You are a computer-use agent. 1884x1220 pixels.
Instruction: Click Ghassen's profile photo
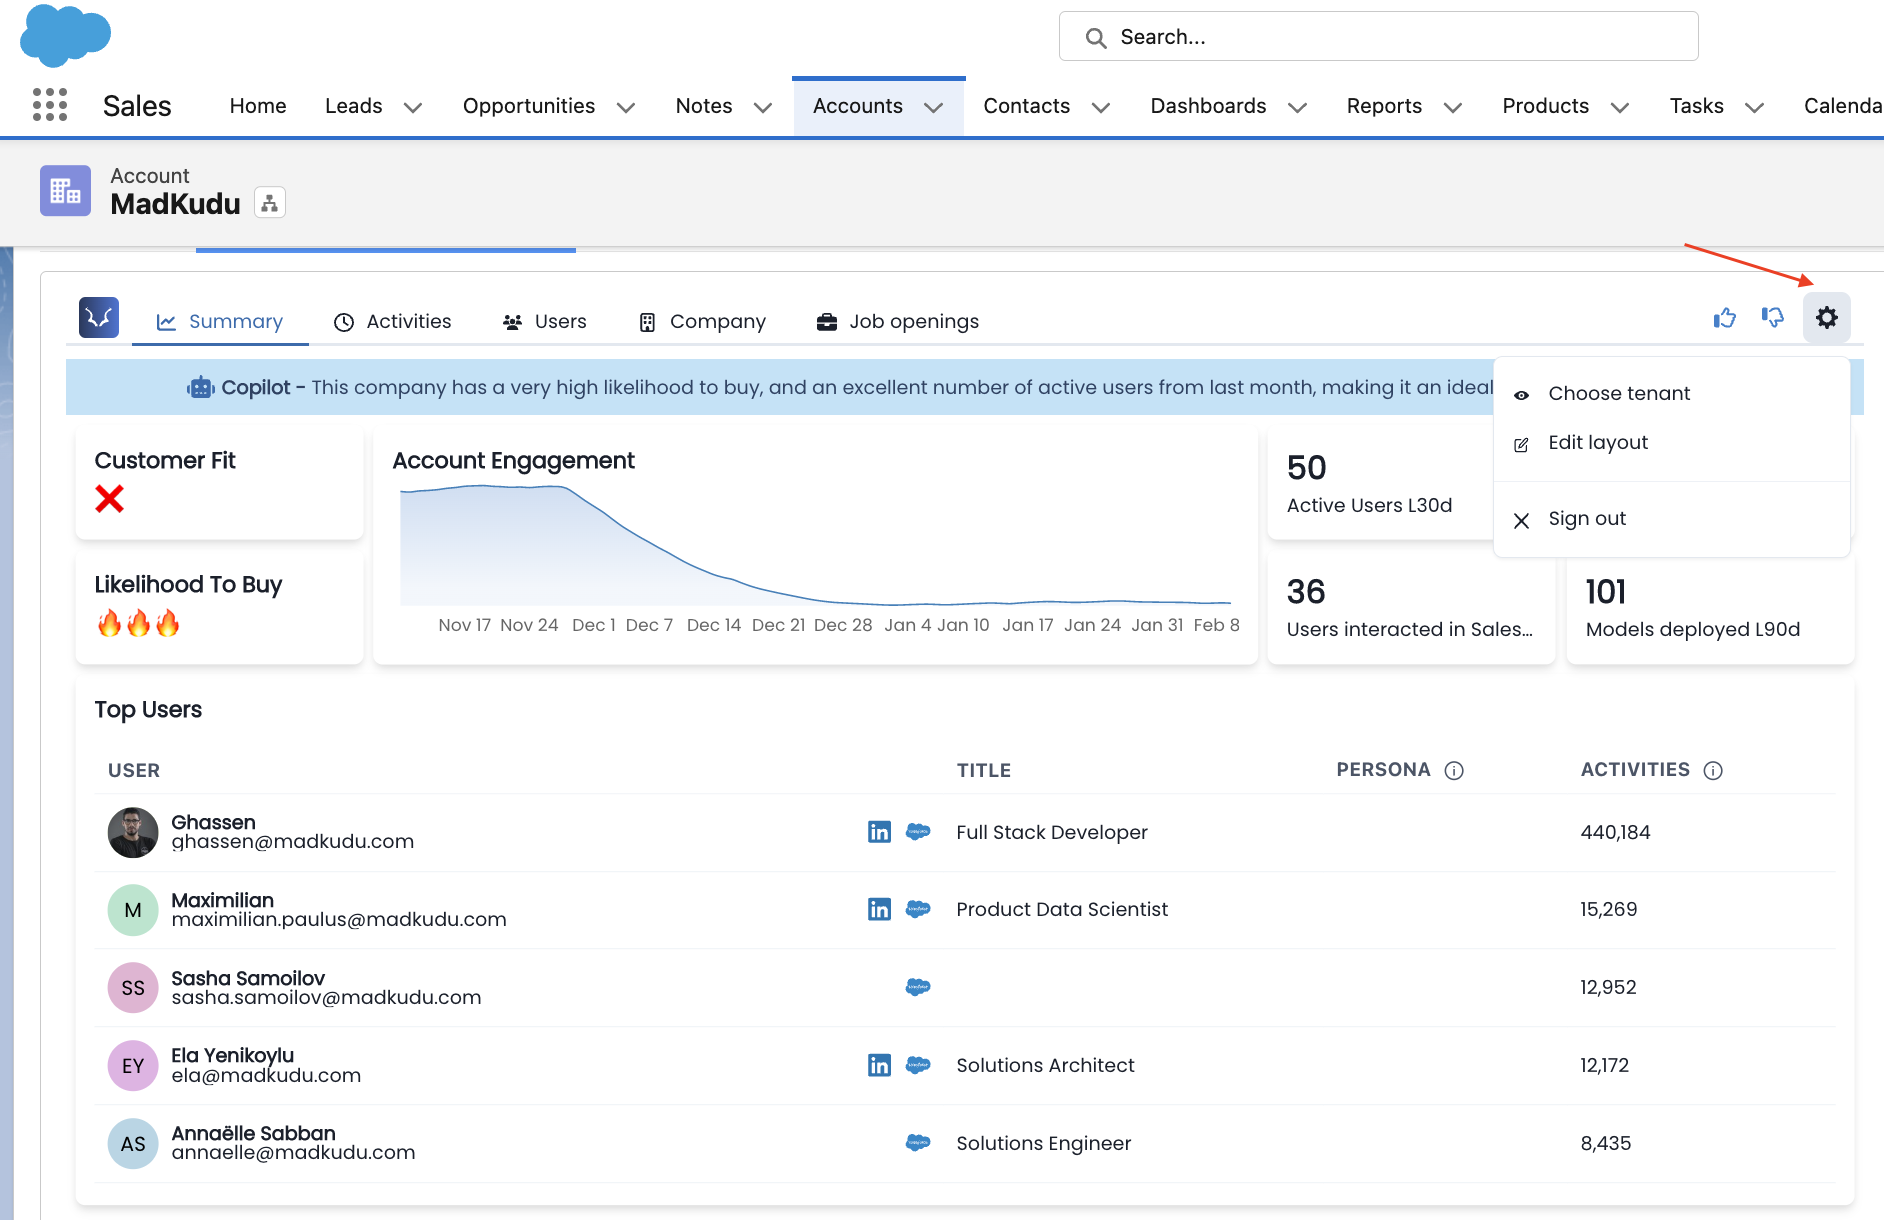click(133, 832)
